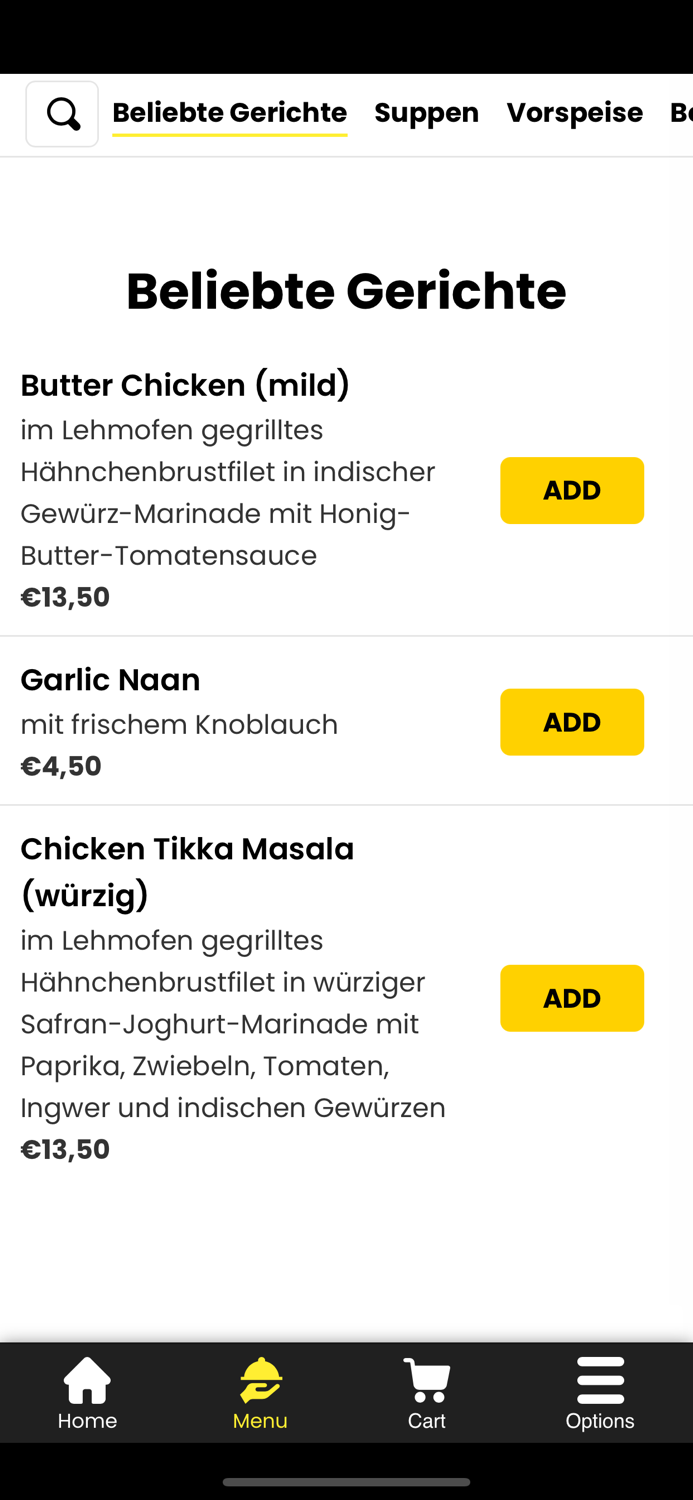Open the search magnifier icon
Viewport: 693px width, 1500px height.
tap(61, 113)
